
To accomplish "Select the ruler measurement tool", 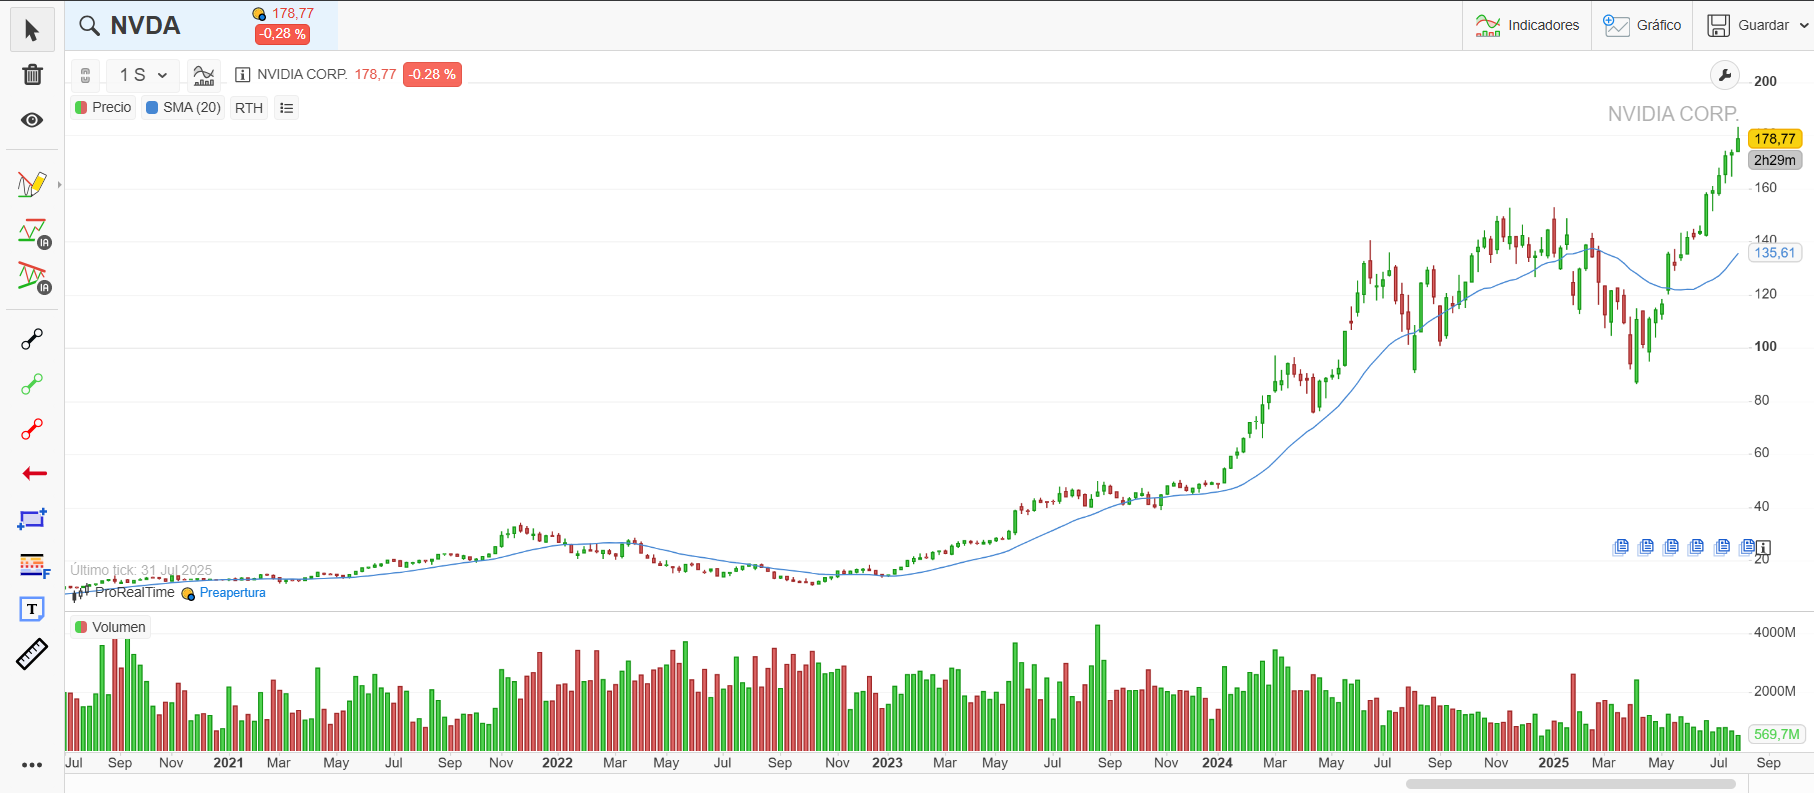I will pos(32,654).
